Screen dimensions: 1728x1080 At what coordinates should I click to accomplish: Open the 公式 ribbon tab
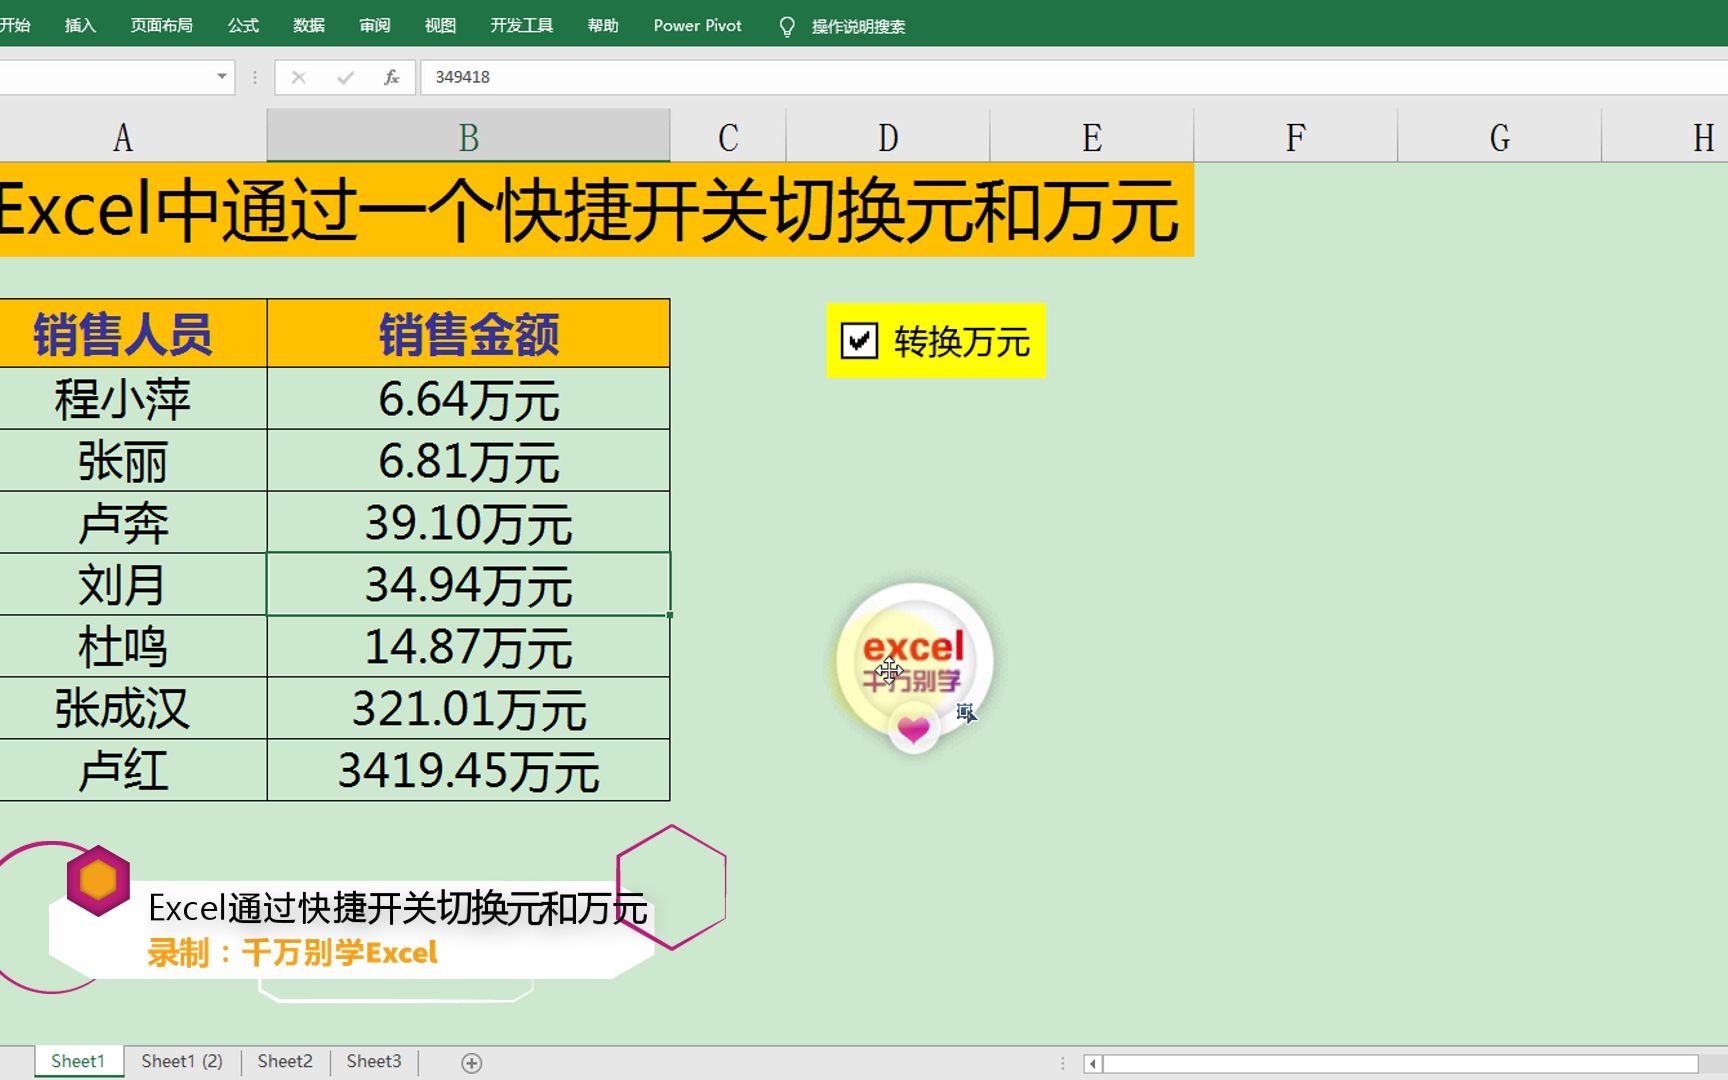click(243, 26)
